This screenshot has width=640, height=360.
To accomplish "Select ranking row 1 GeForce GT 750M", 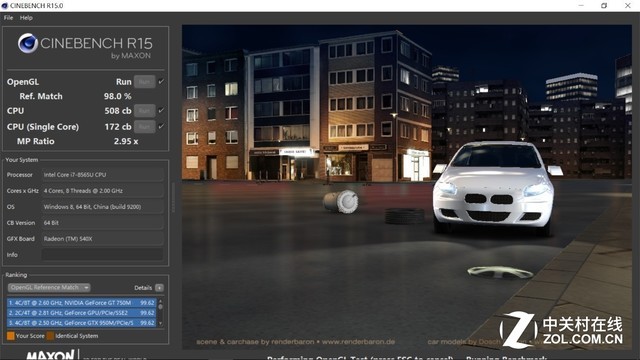I will 82,303.
